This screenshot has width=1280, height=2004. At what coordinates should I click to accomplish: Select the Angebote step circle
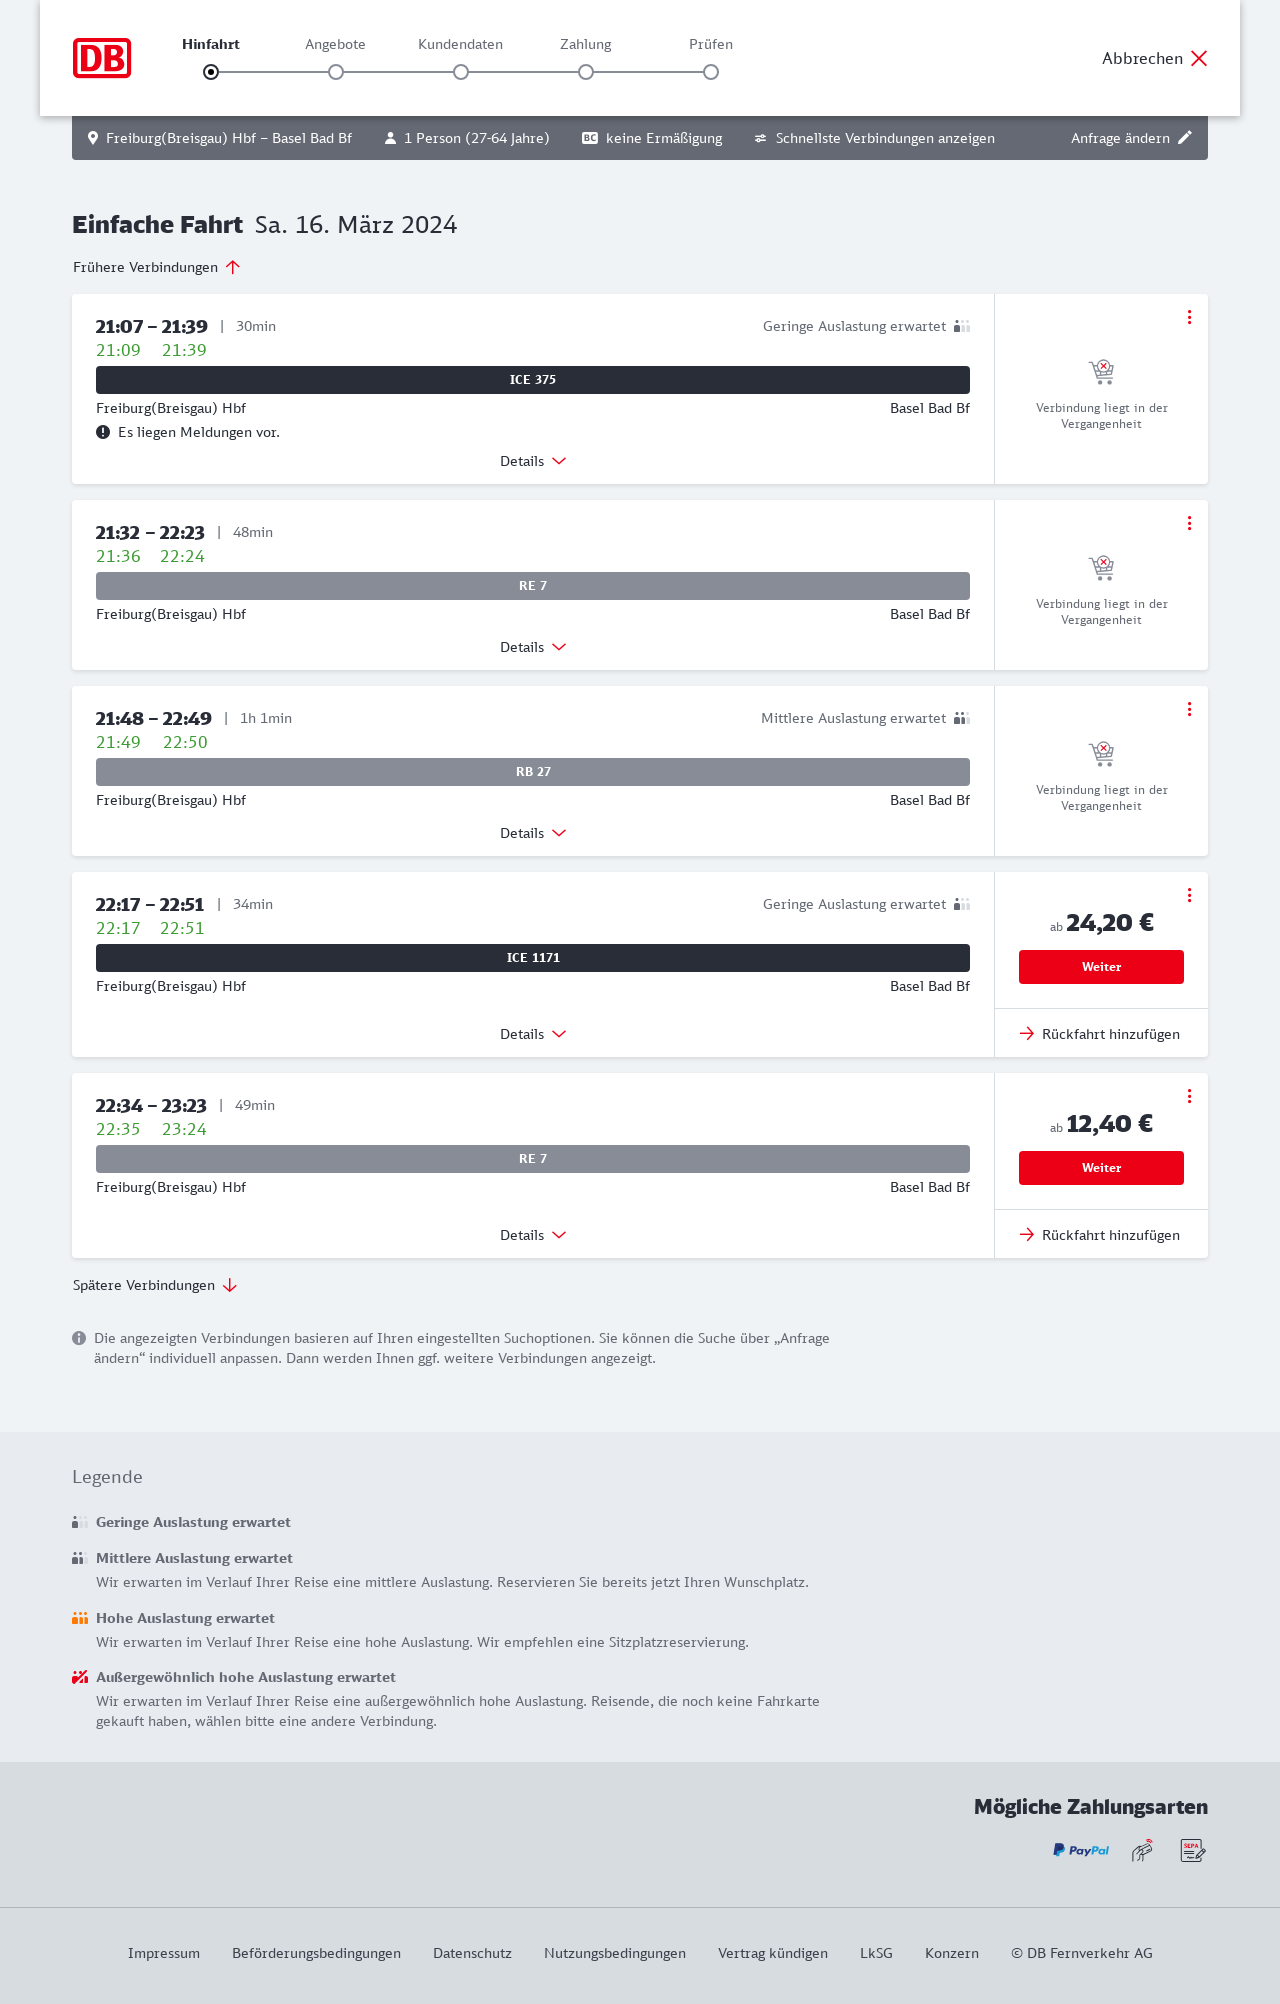[x=336, y=72]
